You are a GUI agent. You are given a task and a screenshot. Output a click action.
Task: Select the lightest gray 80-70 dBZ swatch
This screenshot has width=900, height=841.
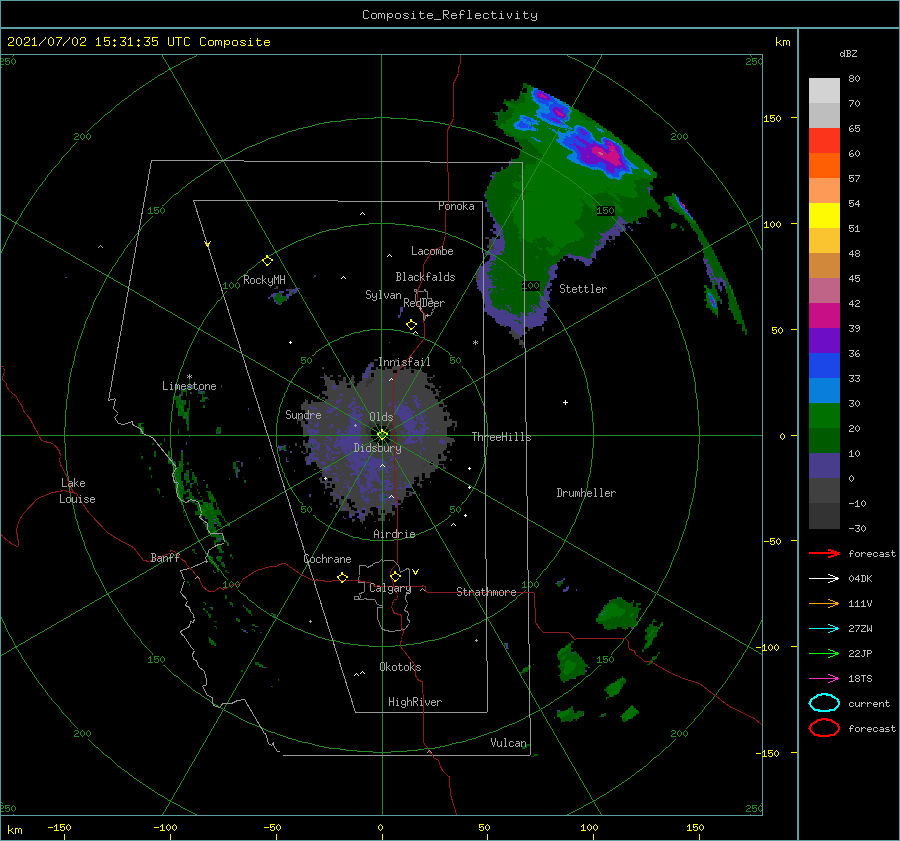click(x=824, y=91)
